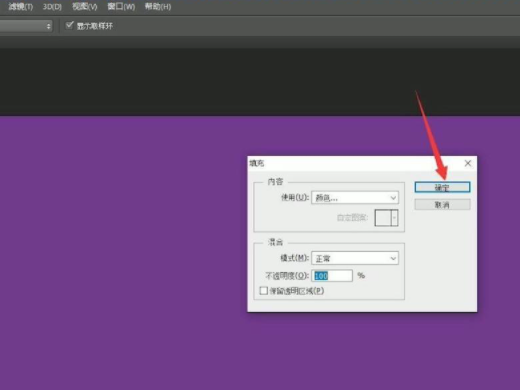Click the 不透明度 100 input field
Screen dimensions: 520x390
pyautogui.click(x=332, y=276)
